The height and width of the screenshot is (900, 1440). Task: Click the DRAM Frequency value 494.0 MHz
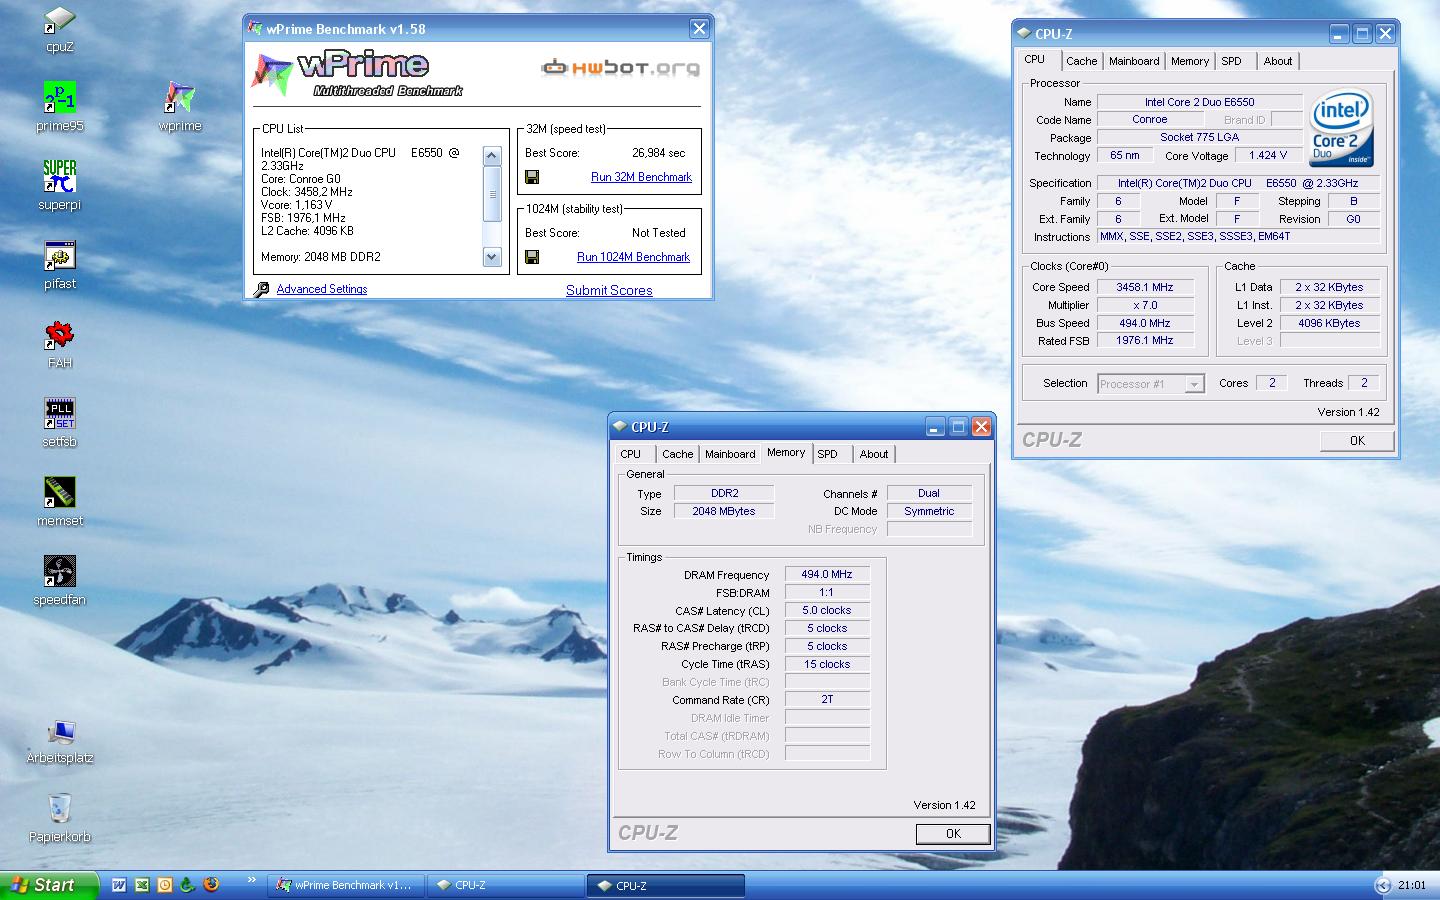(827, 574)
